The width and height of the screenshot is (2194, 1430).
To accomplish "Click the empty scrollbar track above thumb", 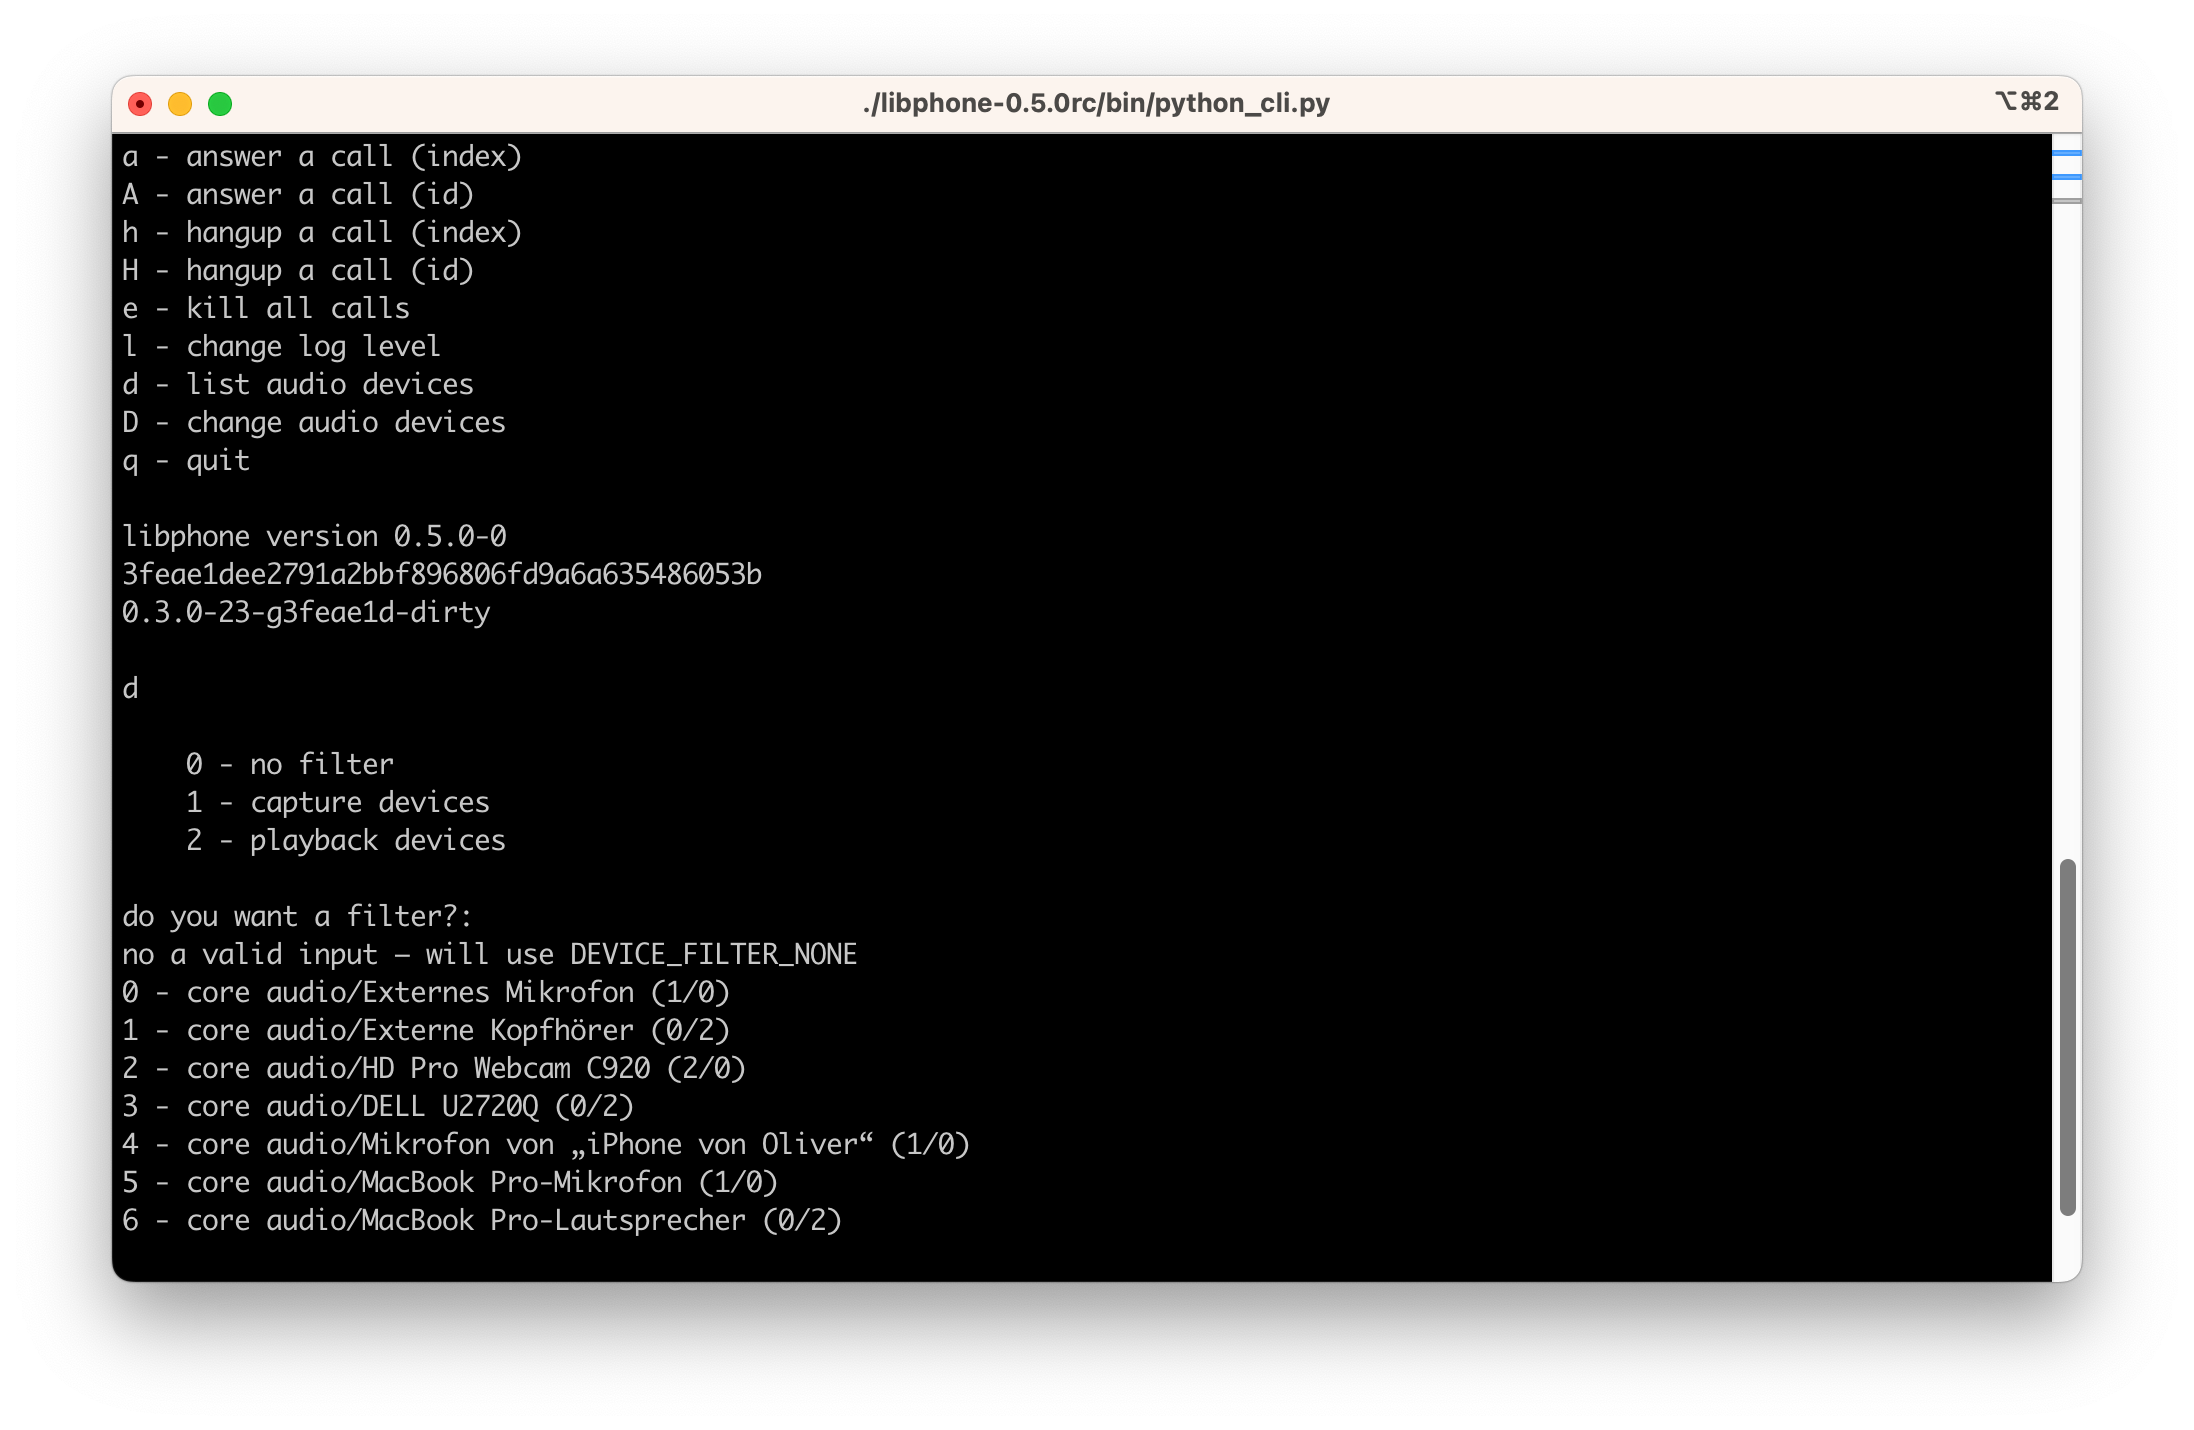I will tap(2067, 520).
